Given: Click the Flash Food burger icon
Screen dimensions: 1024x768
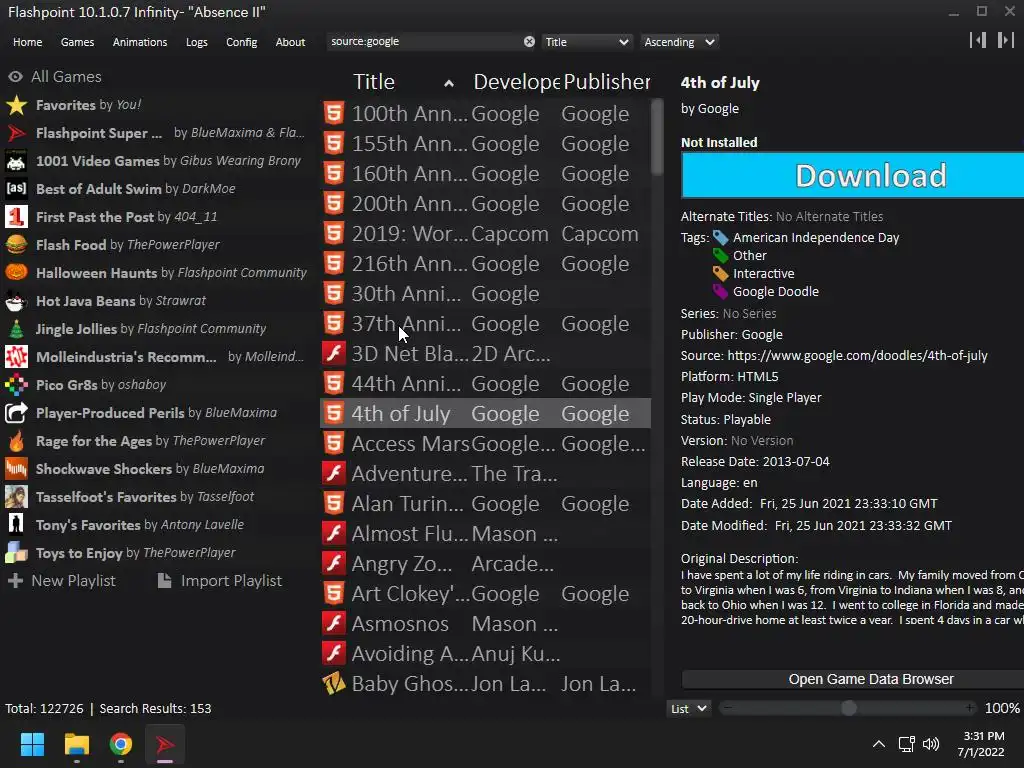Looking at the screenshot, I should [x=16, y=245].
